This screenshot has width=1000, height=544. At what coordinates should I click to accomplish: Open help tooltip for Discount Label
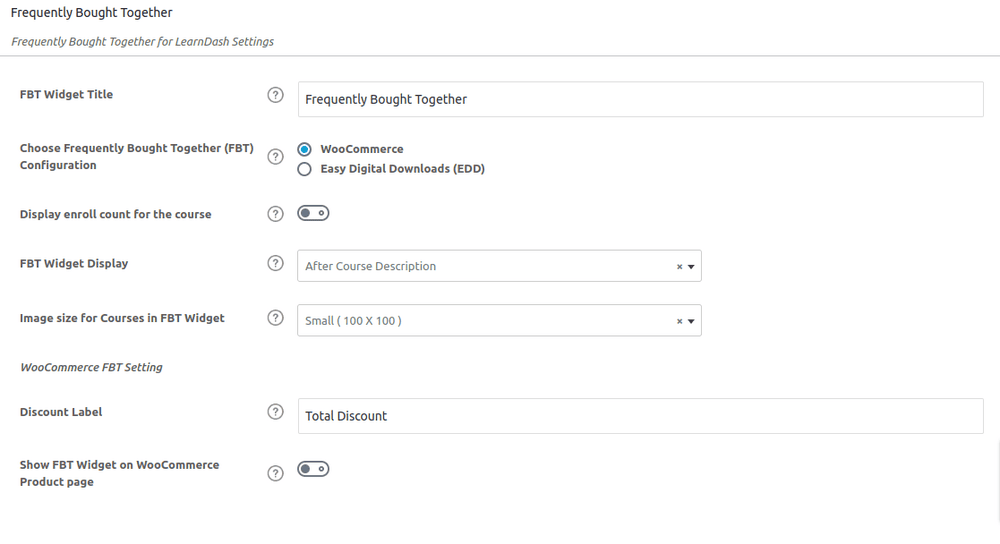click(x=275, y=412)
